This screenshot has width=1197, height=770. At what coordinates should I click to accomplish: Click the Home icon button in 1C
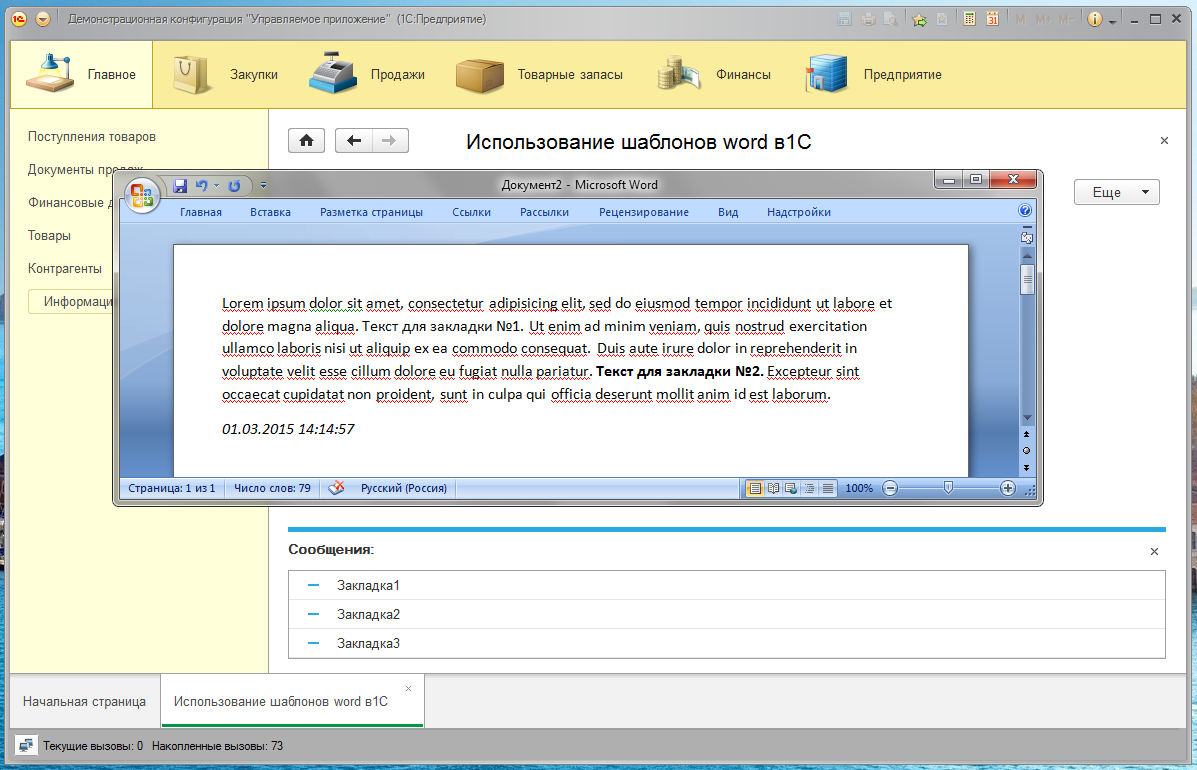(x=306, y=141)
